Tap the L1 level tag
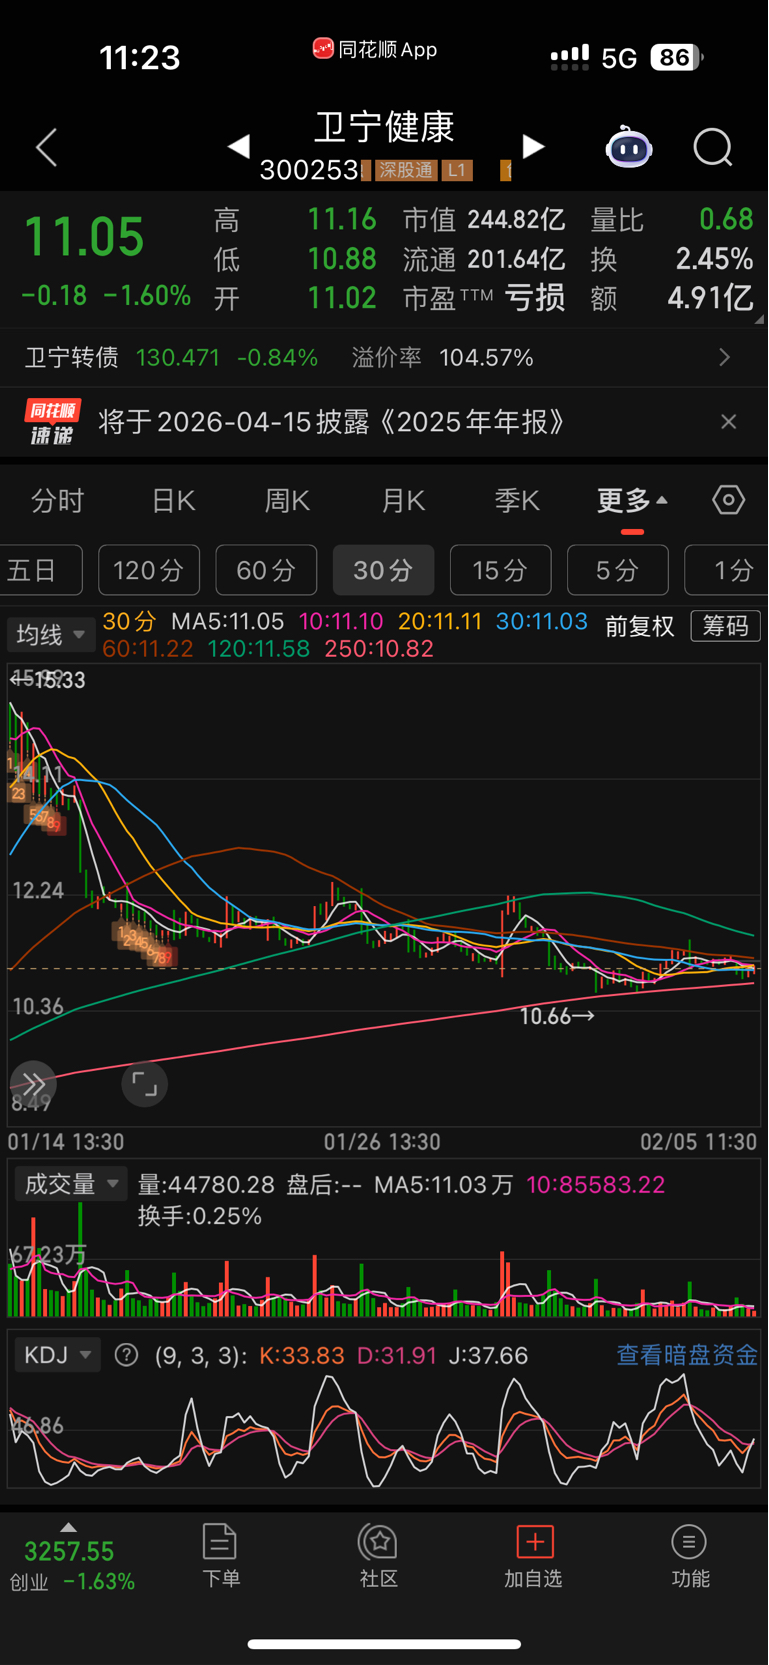The height and width of the screenshot is (1665, 769). click(x=456, y=170)
